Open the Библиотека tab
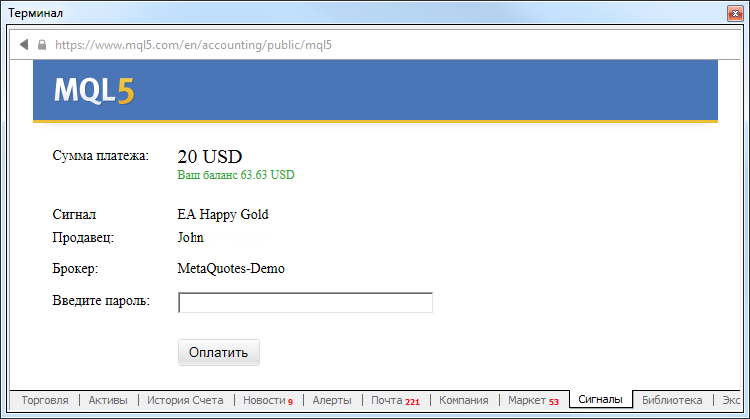 (x=672, y=400)
